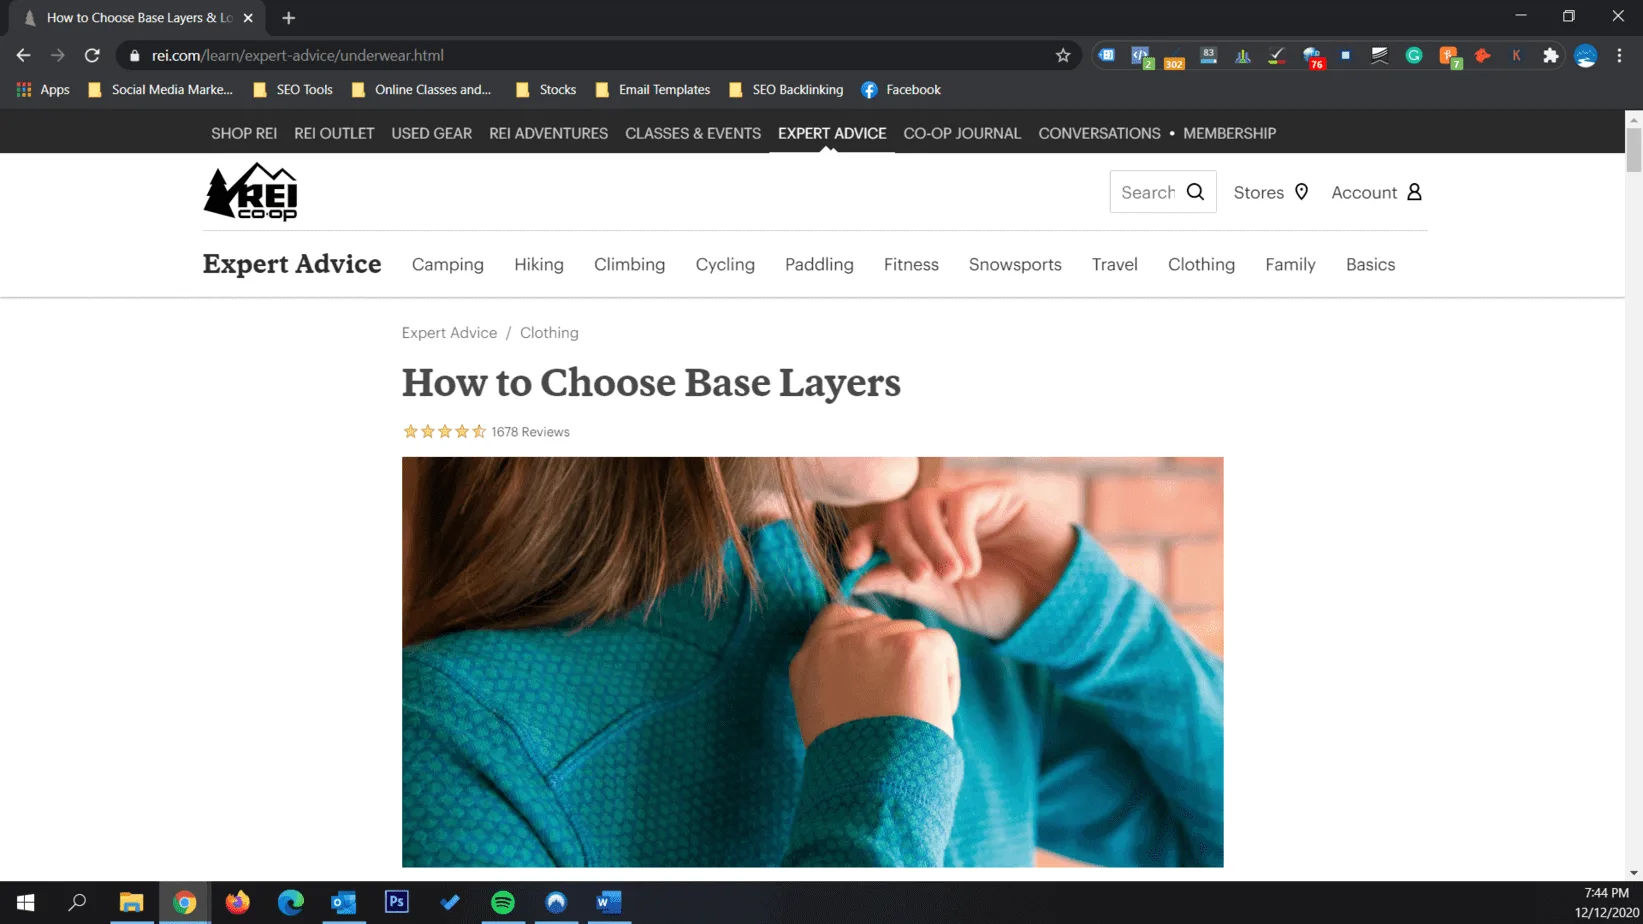Open Account via the person icon
The width and height of the screenshot is (1643, 924).
point(1414,192)
